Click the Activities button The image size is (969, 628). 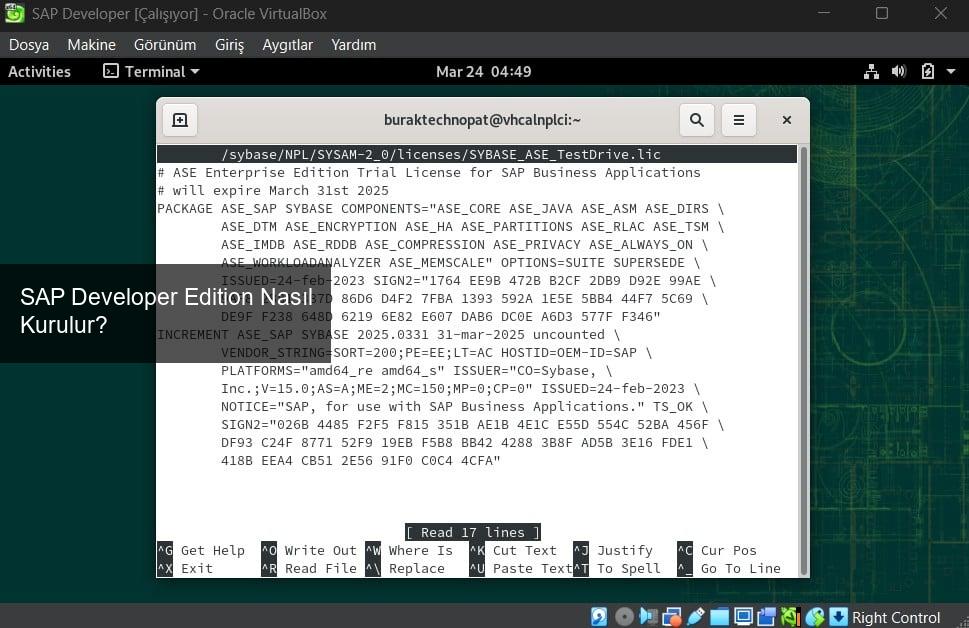(39, 72)
